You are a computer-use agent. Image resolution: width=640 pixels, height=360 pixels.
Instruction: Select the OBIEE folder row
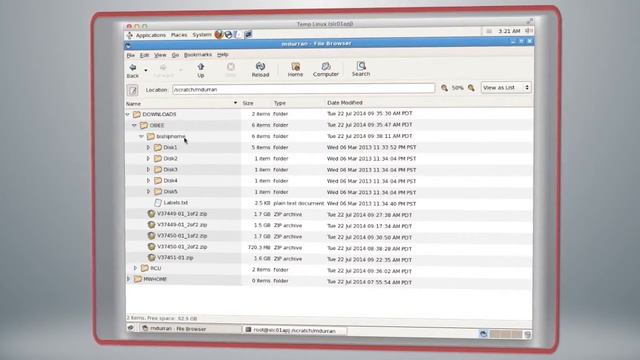pyautogui.click(x=329, y=125)
